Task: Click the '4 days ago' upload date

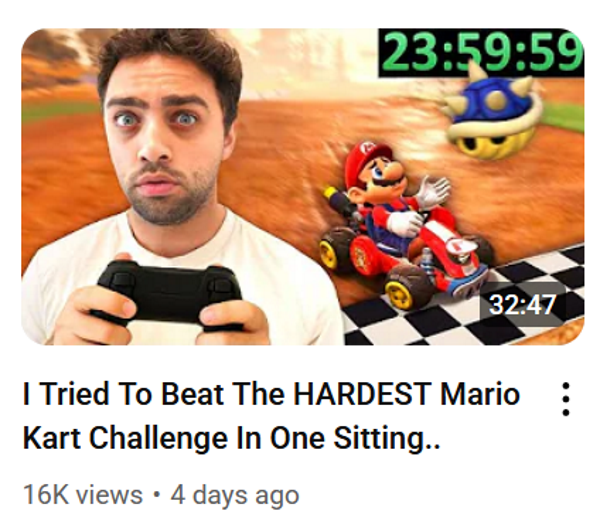Action: click(x=235, y=495)
